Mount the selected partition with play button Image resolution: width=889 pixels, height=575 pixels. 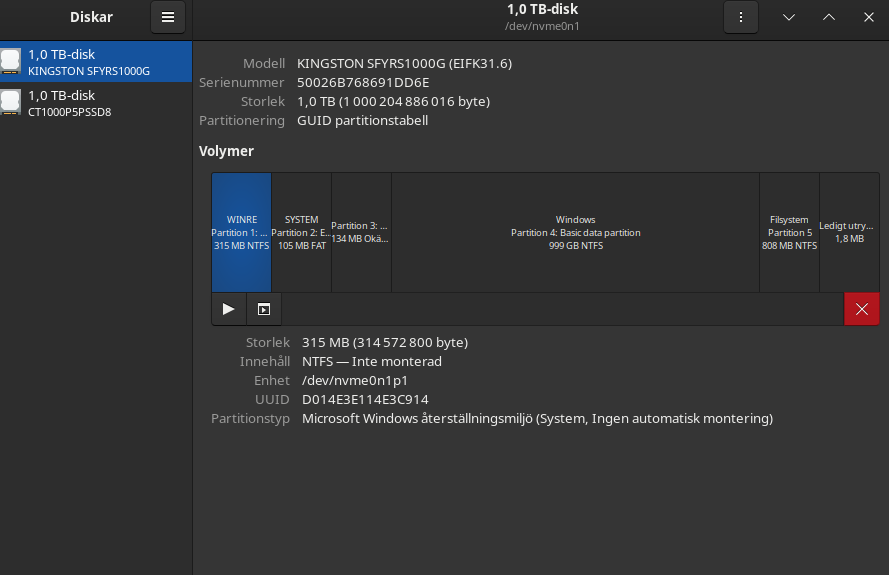228,309
